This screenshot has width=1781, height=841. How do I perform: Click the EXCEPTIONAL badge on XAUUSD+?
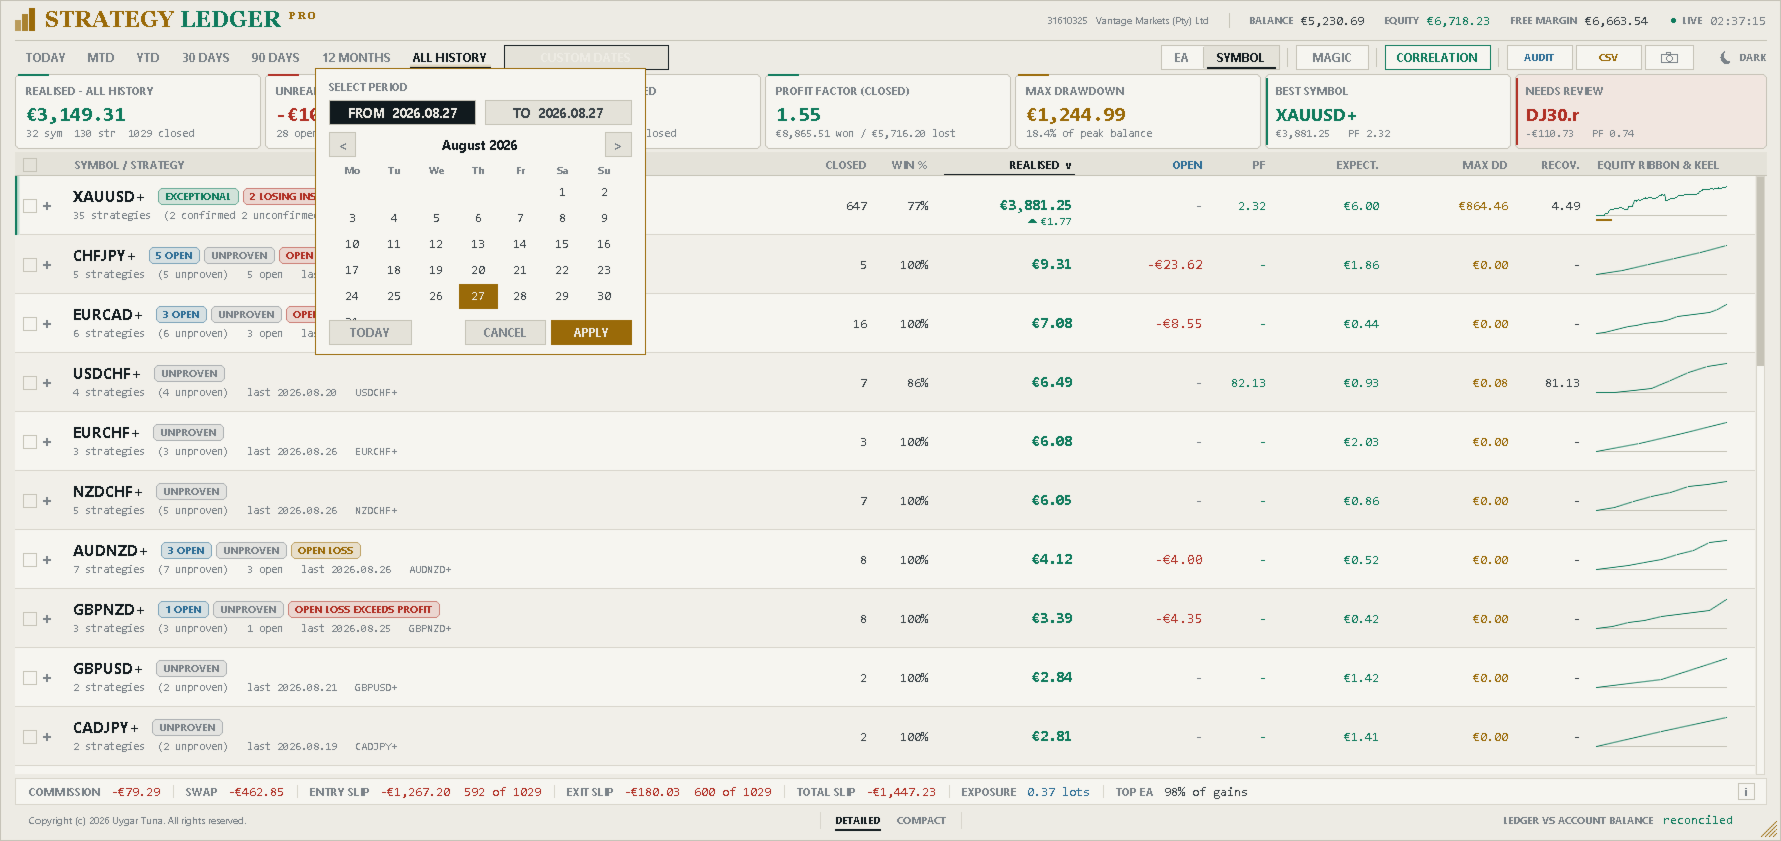pos(198,197)
